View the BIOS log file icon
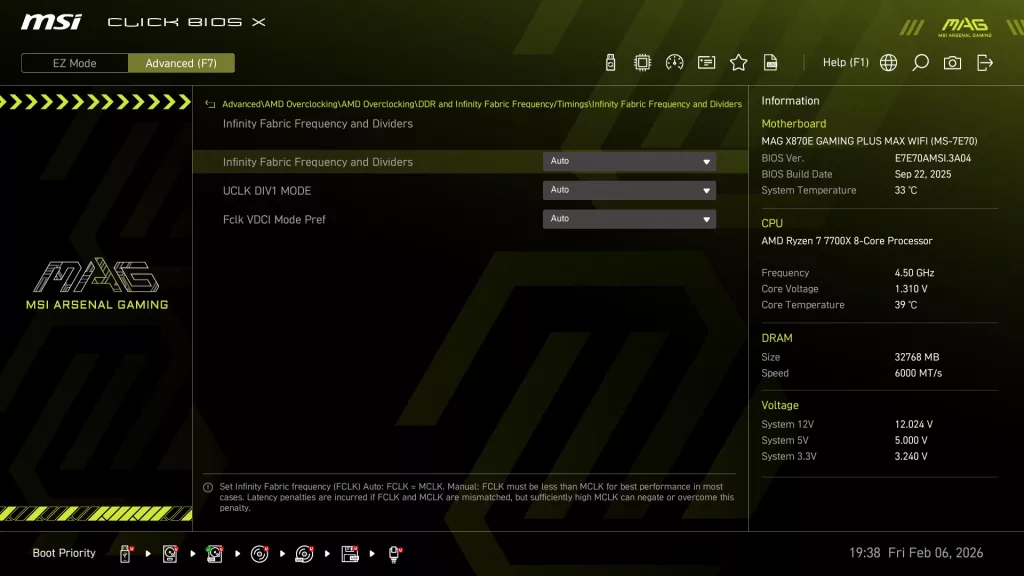Image resolution: width=1024 pixels, height=576 pixels. point(770,61)
